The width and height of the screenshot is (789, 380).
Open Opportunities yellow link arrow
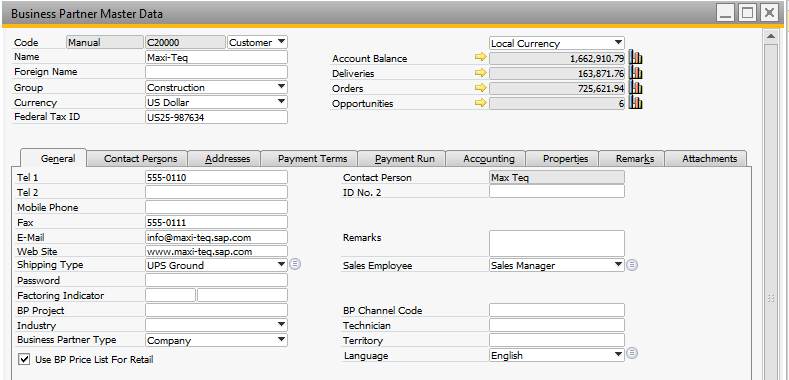[481, 103]
